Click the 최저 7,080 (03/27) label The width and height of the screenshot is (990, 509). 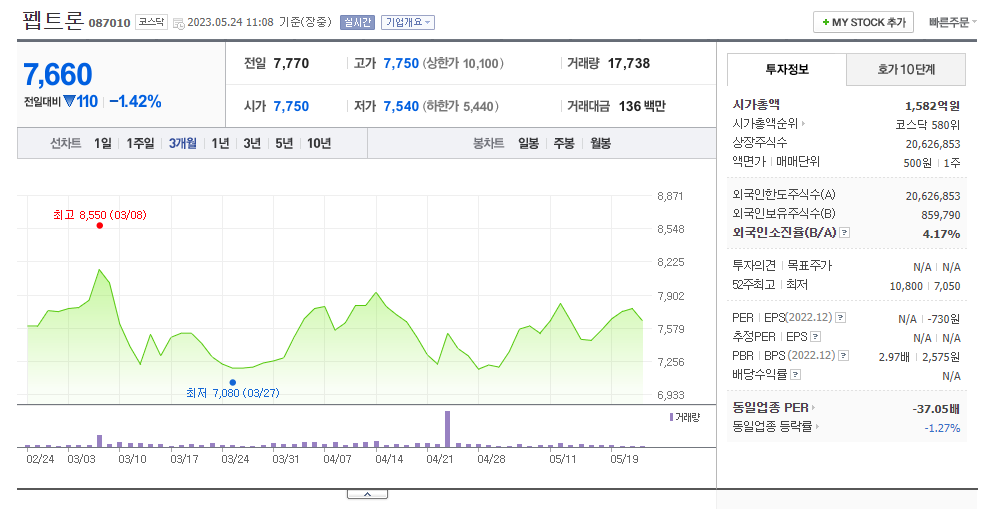(233, 393)
